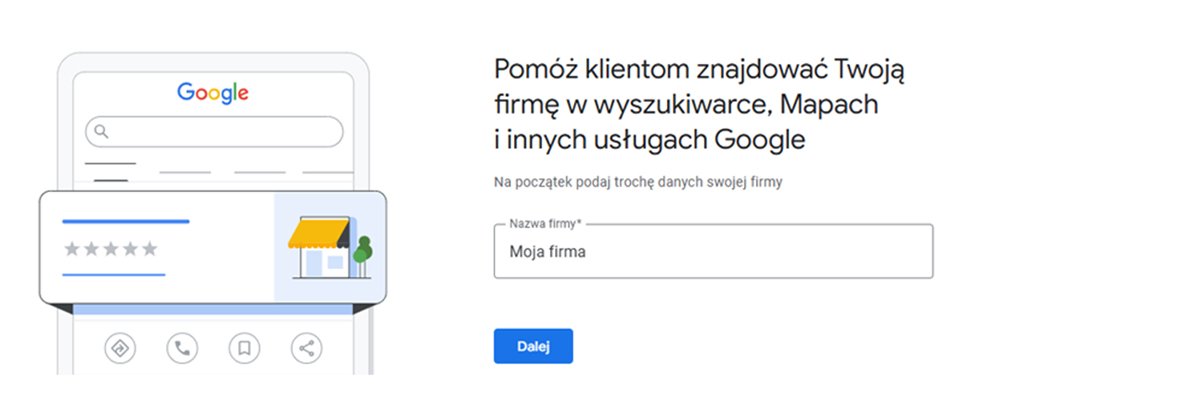Click the bookmark save icon
Viewport: 1200px width, 416px height.
coord(244,348)
